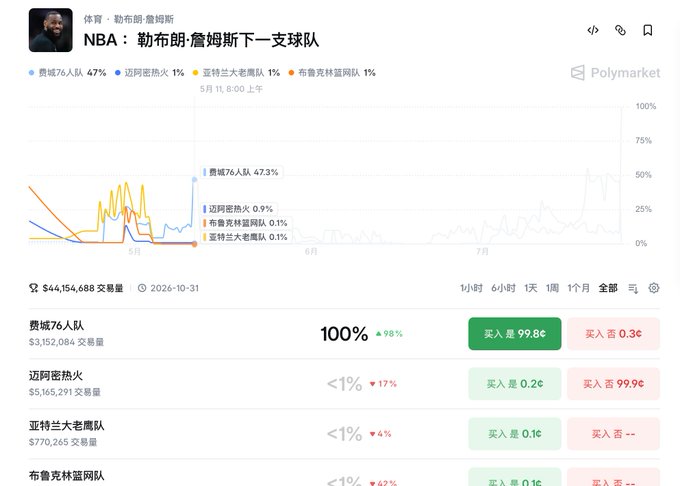Click the 亚特兰大老鹰队 1% legend item
This screenshot has width=680, height=486.
[x=236, y=72]
